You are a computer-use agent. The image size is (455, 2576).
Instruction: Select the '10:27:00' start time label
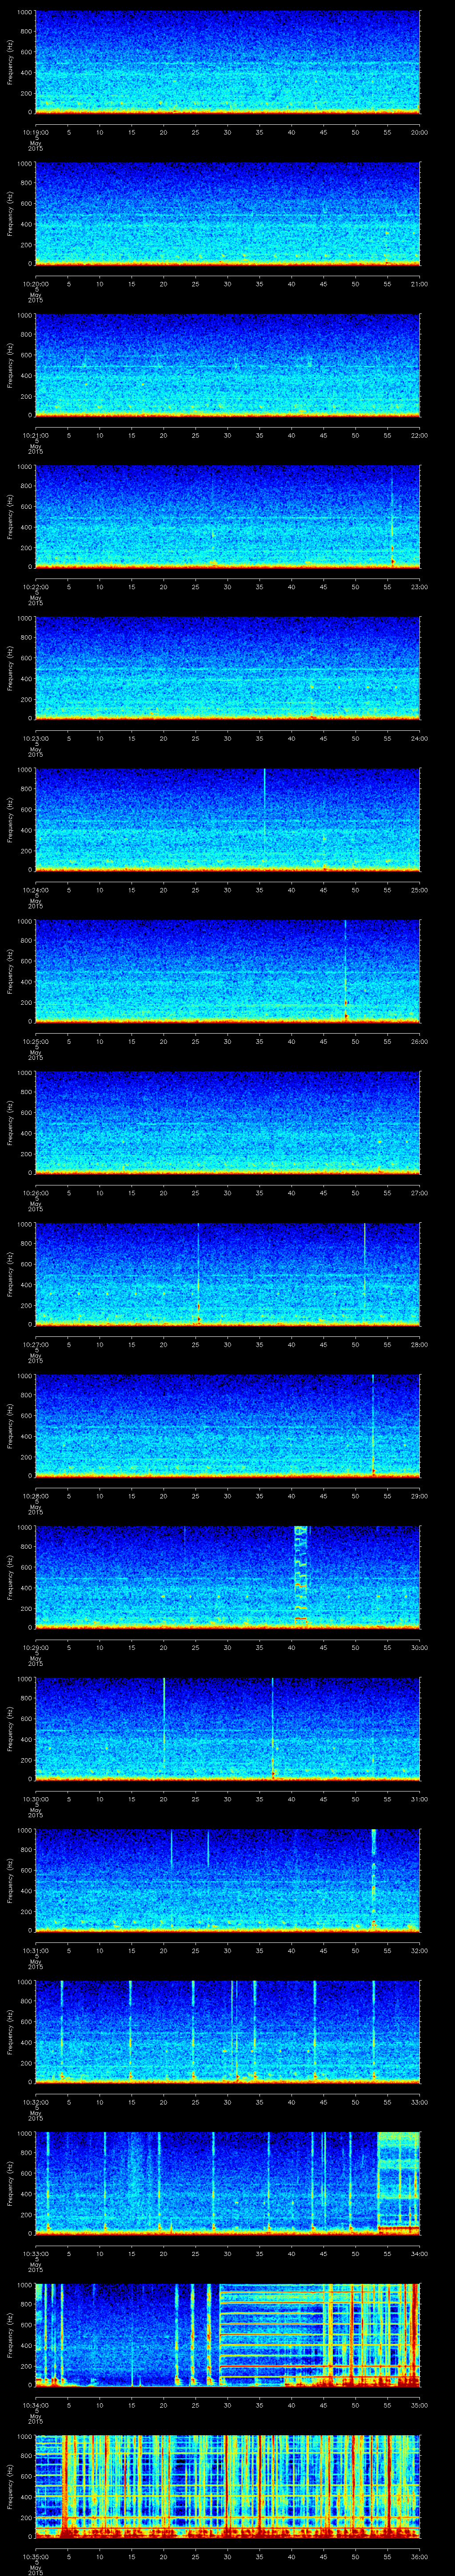(35, 1344)
